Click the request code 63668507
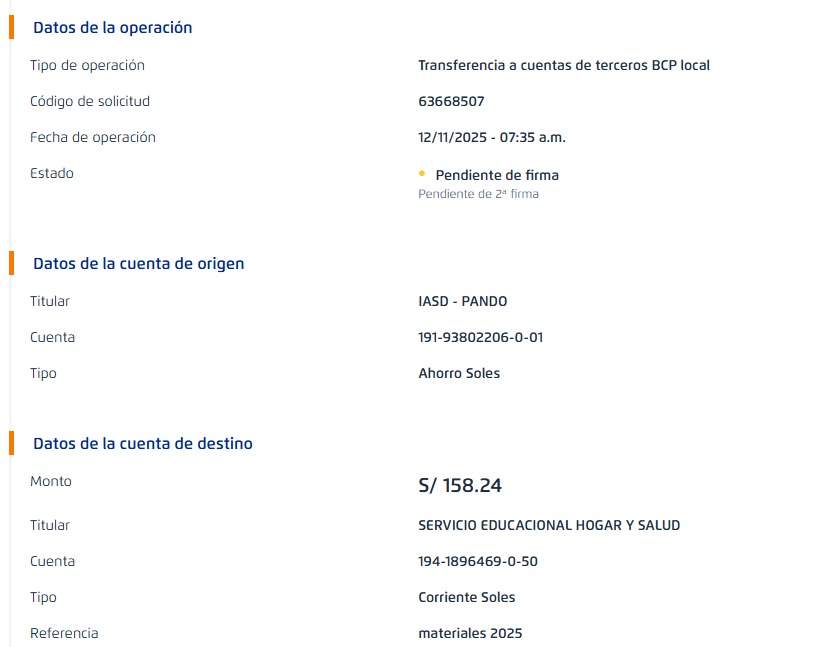 [x=451, y=101]
